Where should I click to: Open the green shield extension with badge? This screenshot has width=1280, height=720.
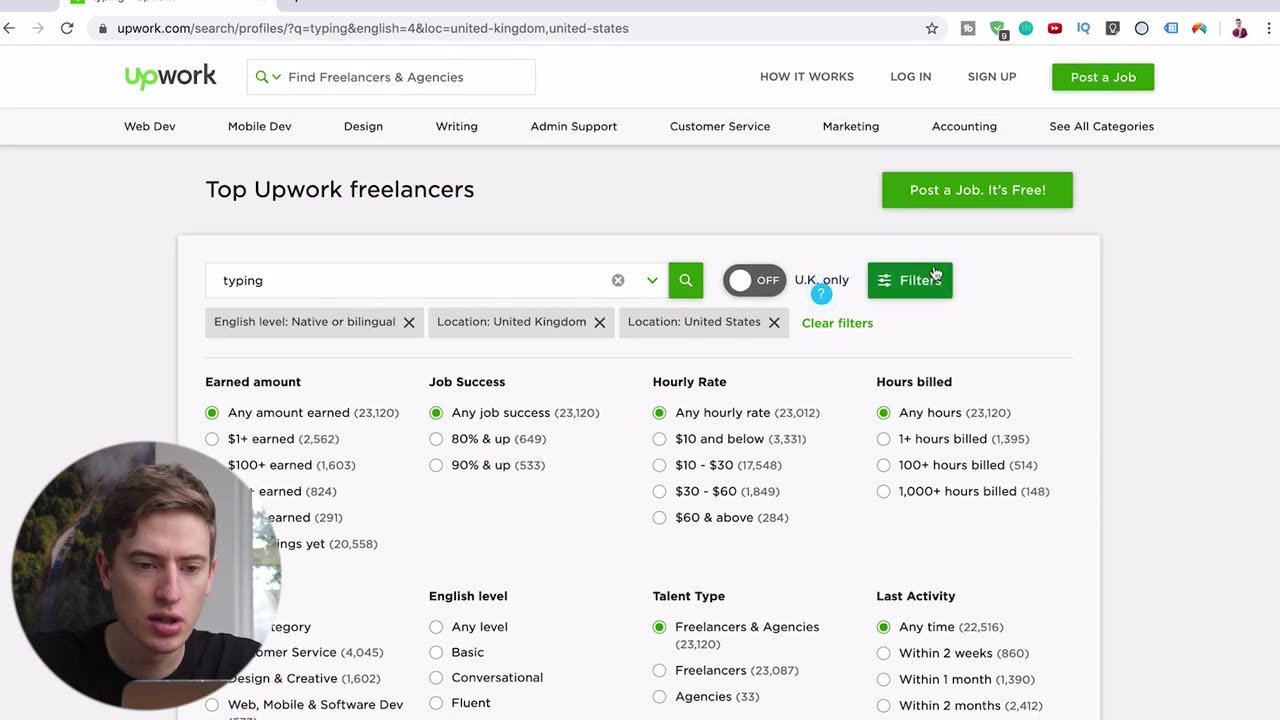pos(998,29)
